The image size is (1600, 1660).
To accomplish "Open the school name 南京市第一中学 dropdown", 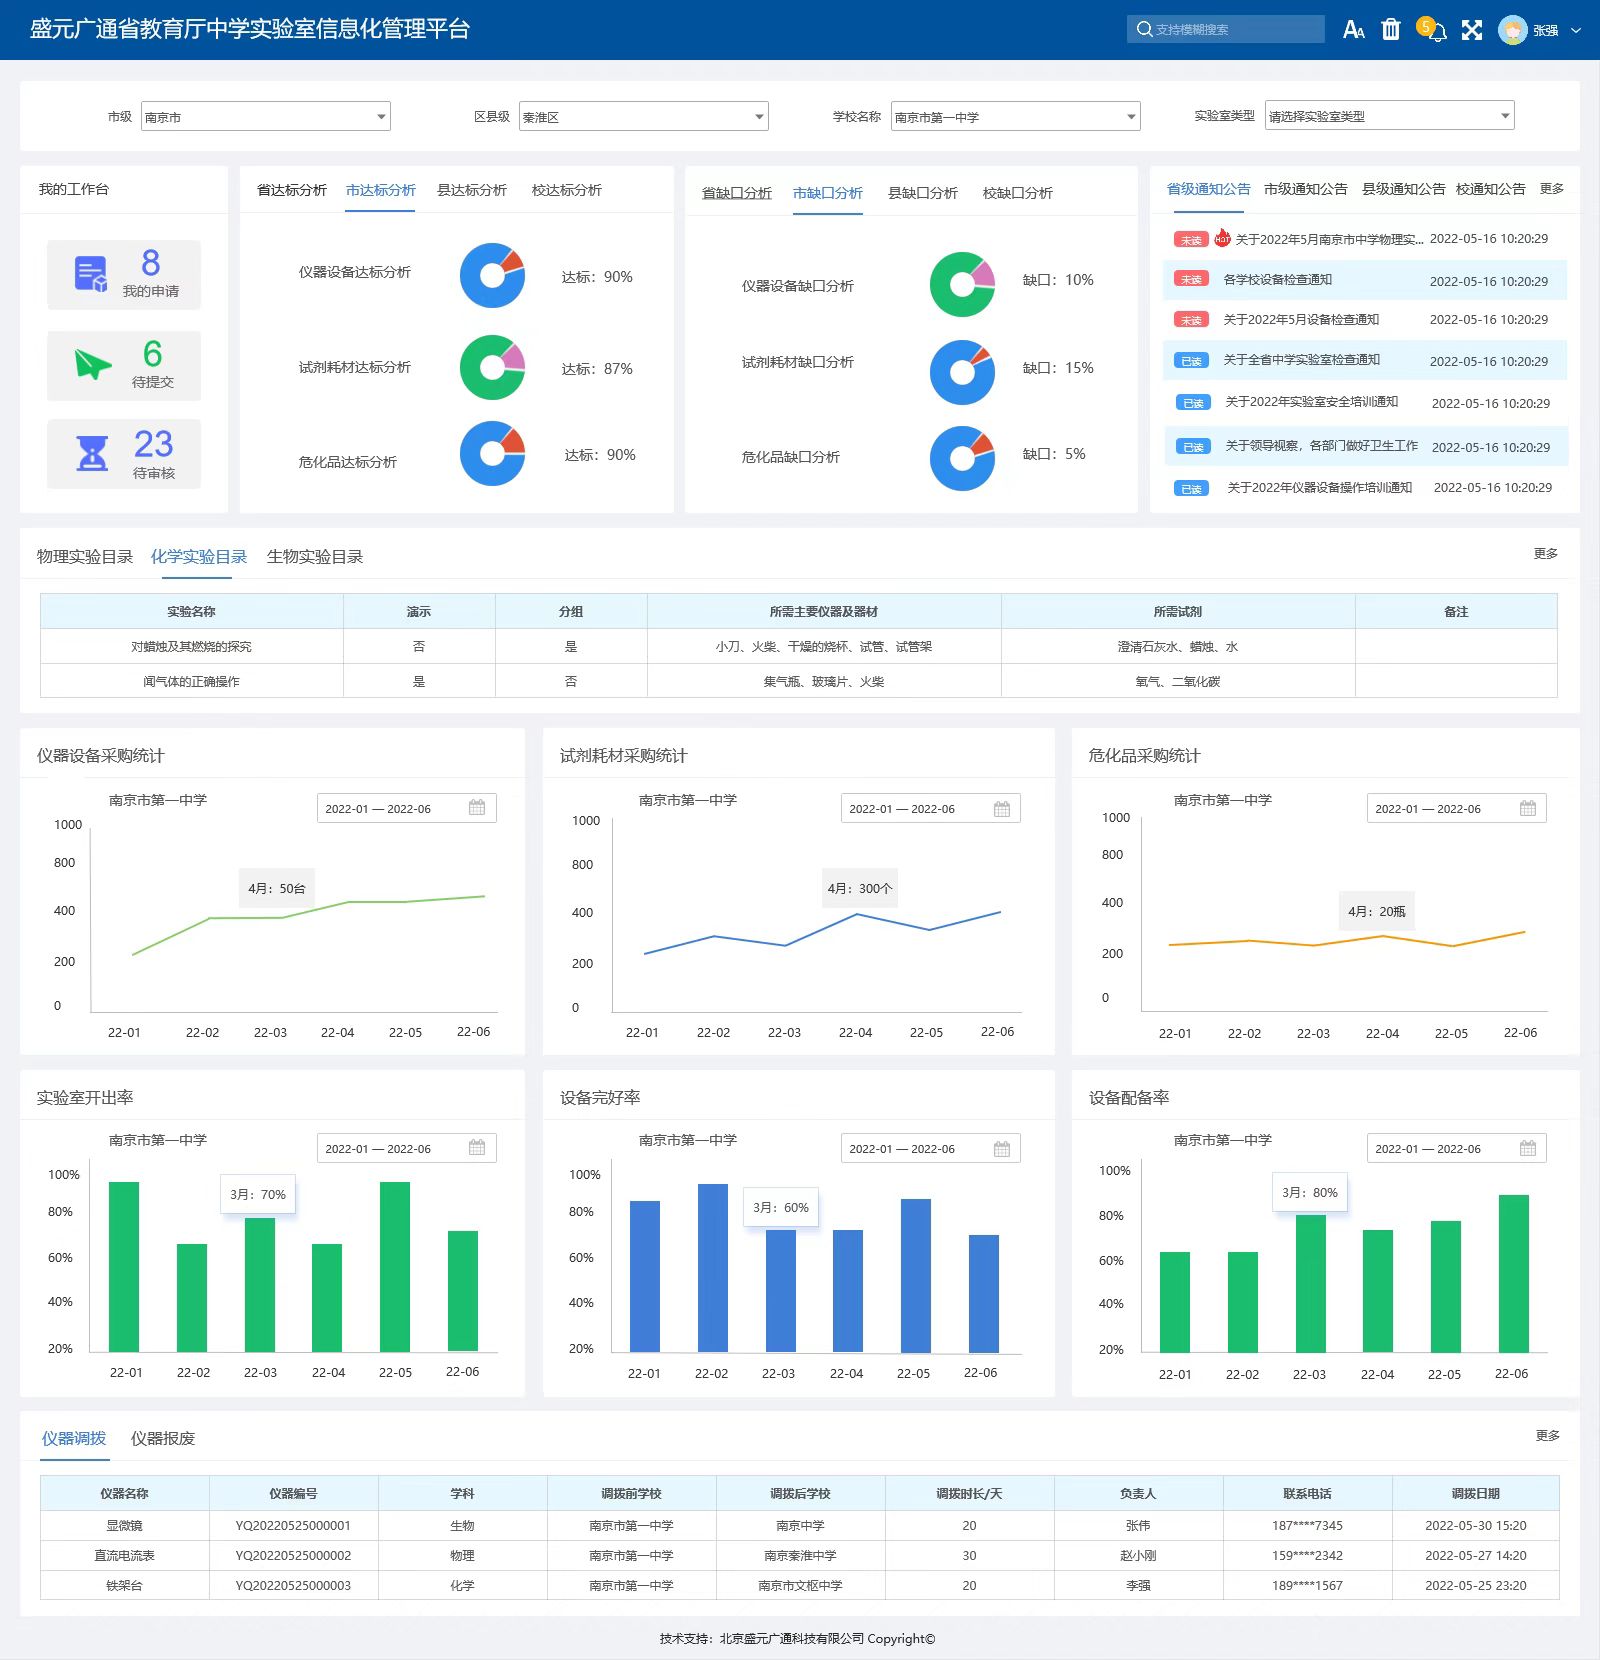I will tap(1015, 117).
